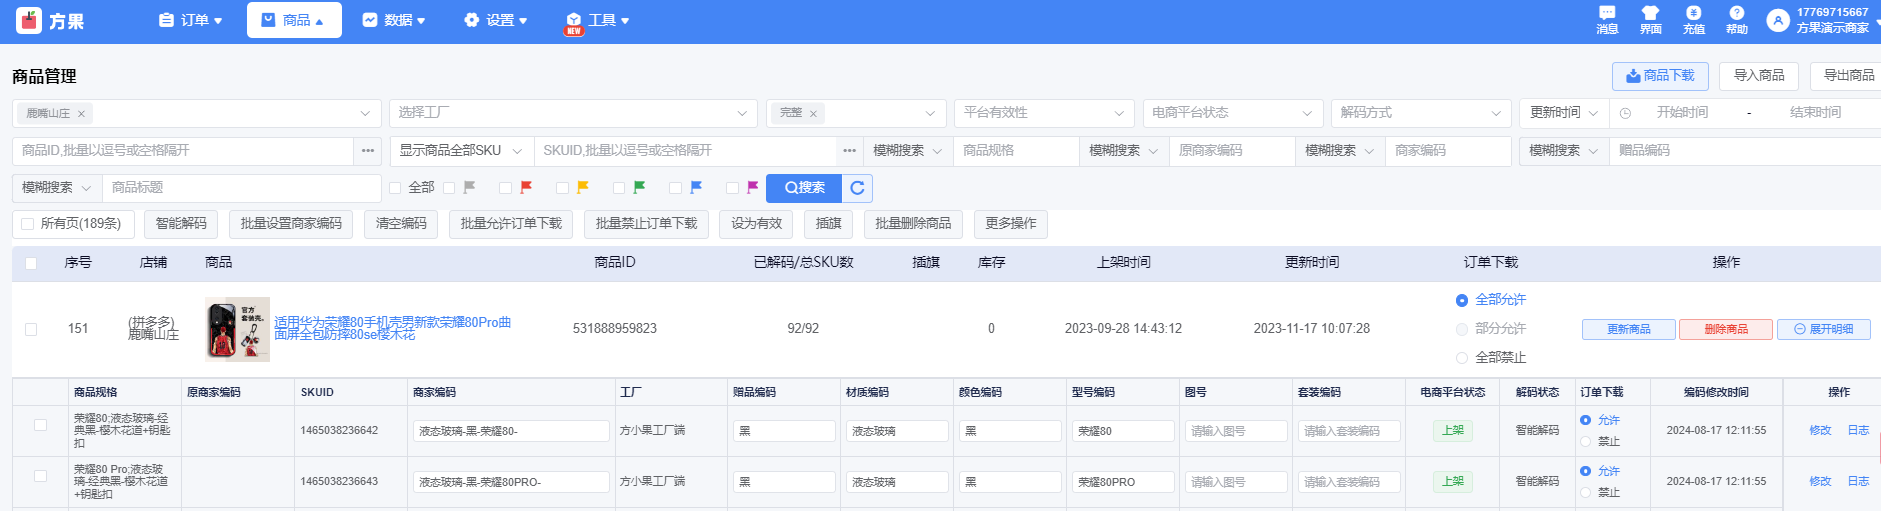Select the red flag filter
This screenshot has height=511, width=1881.
[526, 188]
